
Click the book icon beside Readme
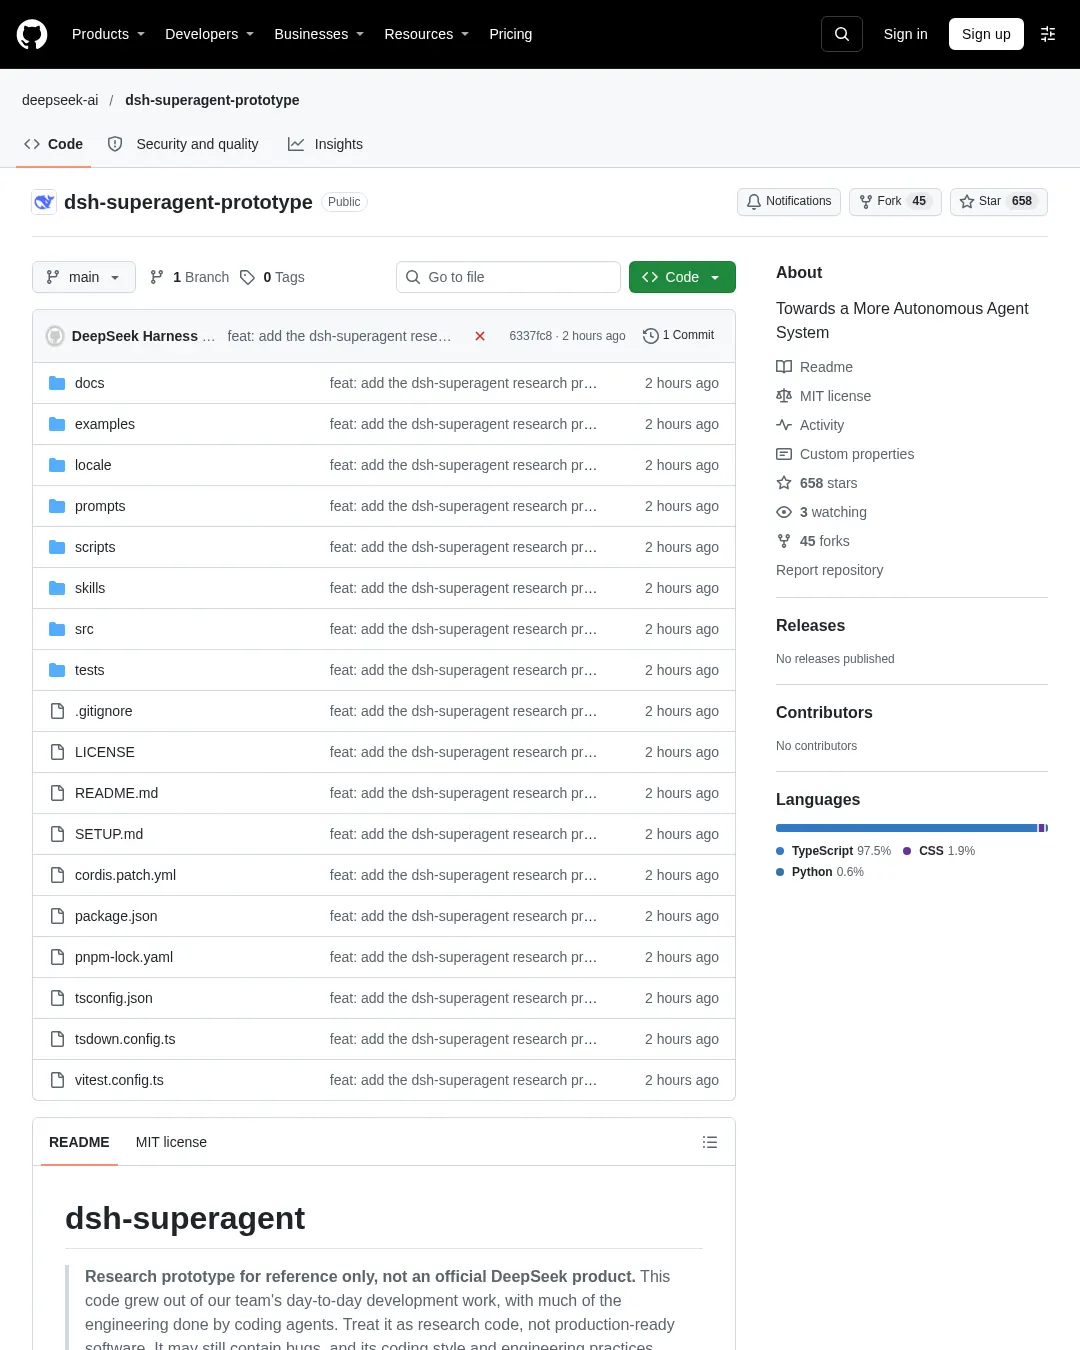pos(784,367)
